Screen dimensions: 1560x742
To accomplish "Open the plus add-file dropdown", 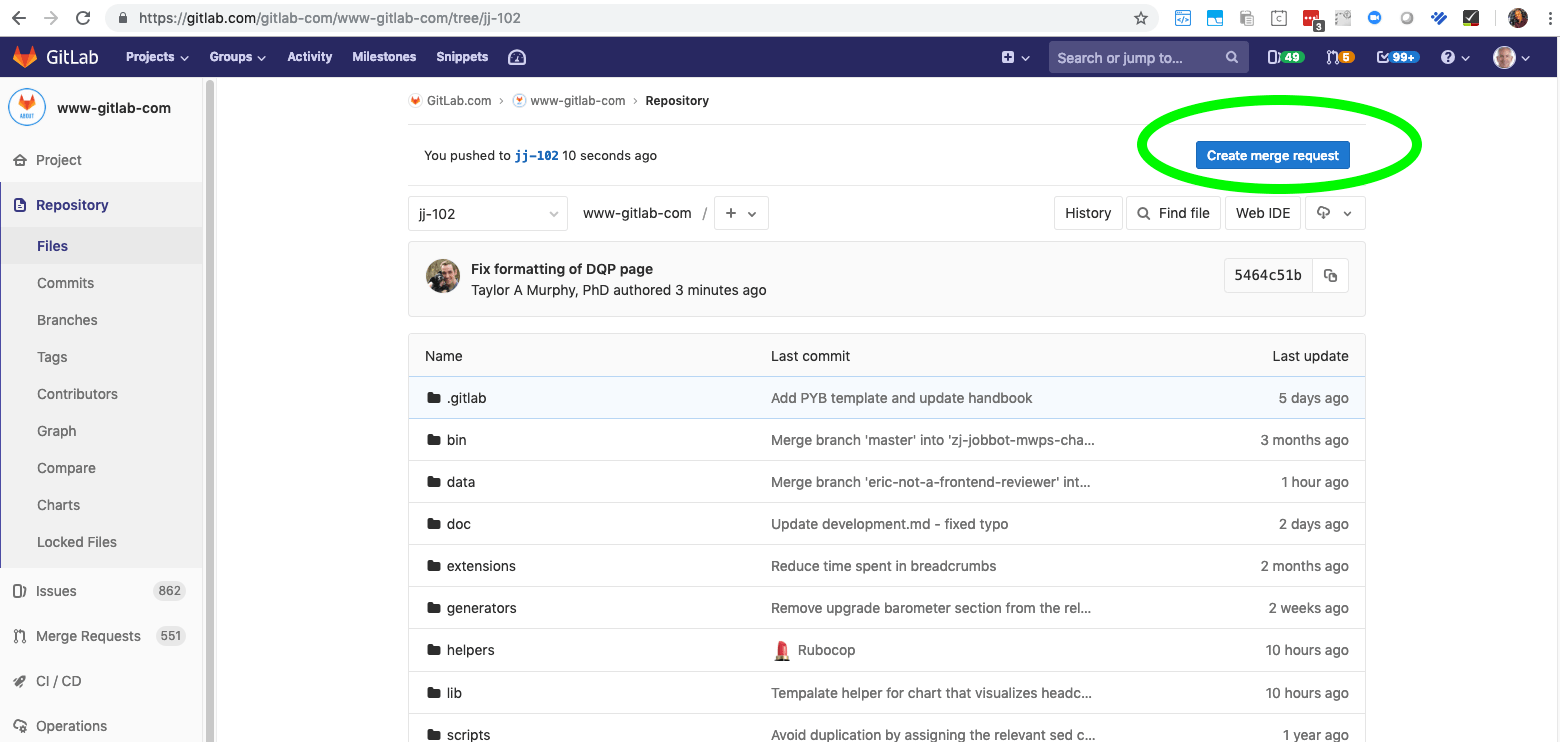I will (x=741, y=213).
